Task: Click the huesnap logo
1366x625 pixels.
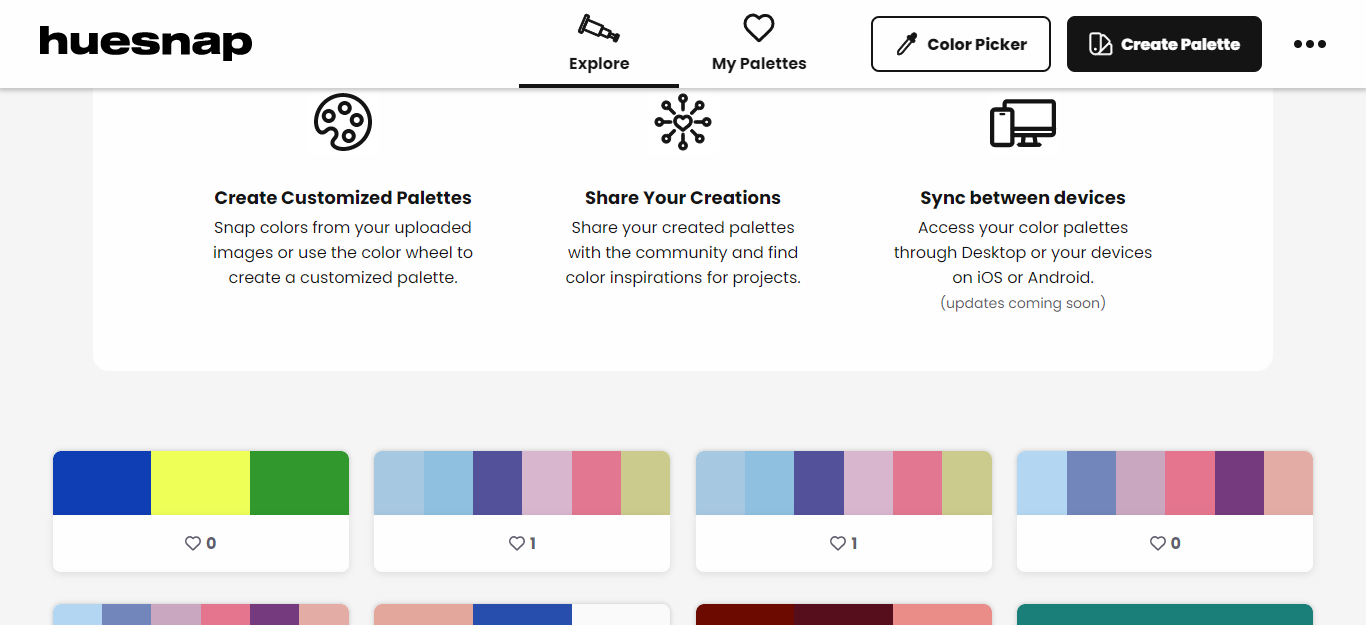Action: click(x=146, y=43)
